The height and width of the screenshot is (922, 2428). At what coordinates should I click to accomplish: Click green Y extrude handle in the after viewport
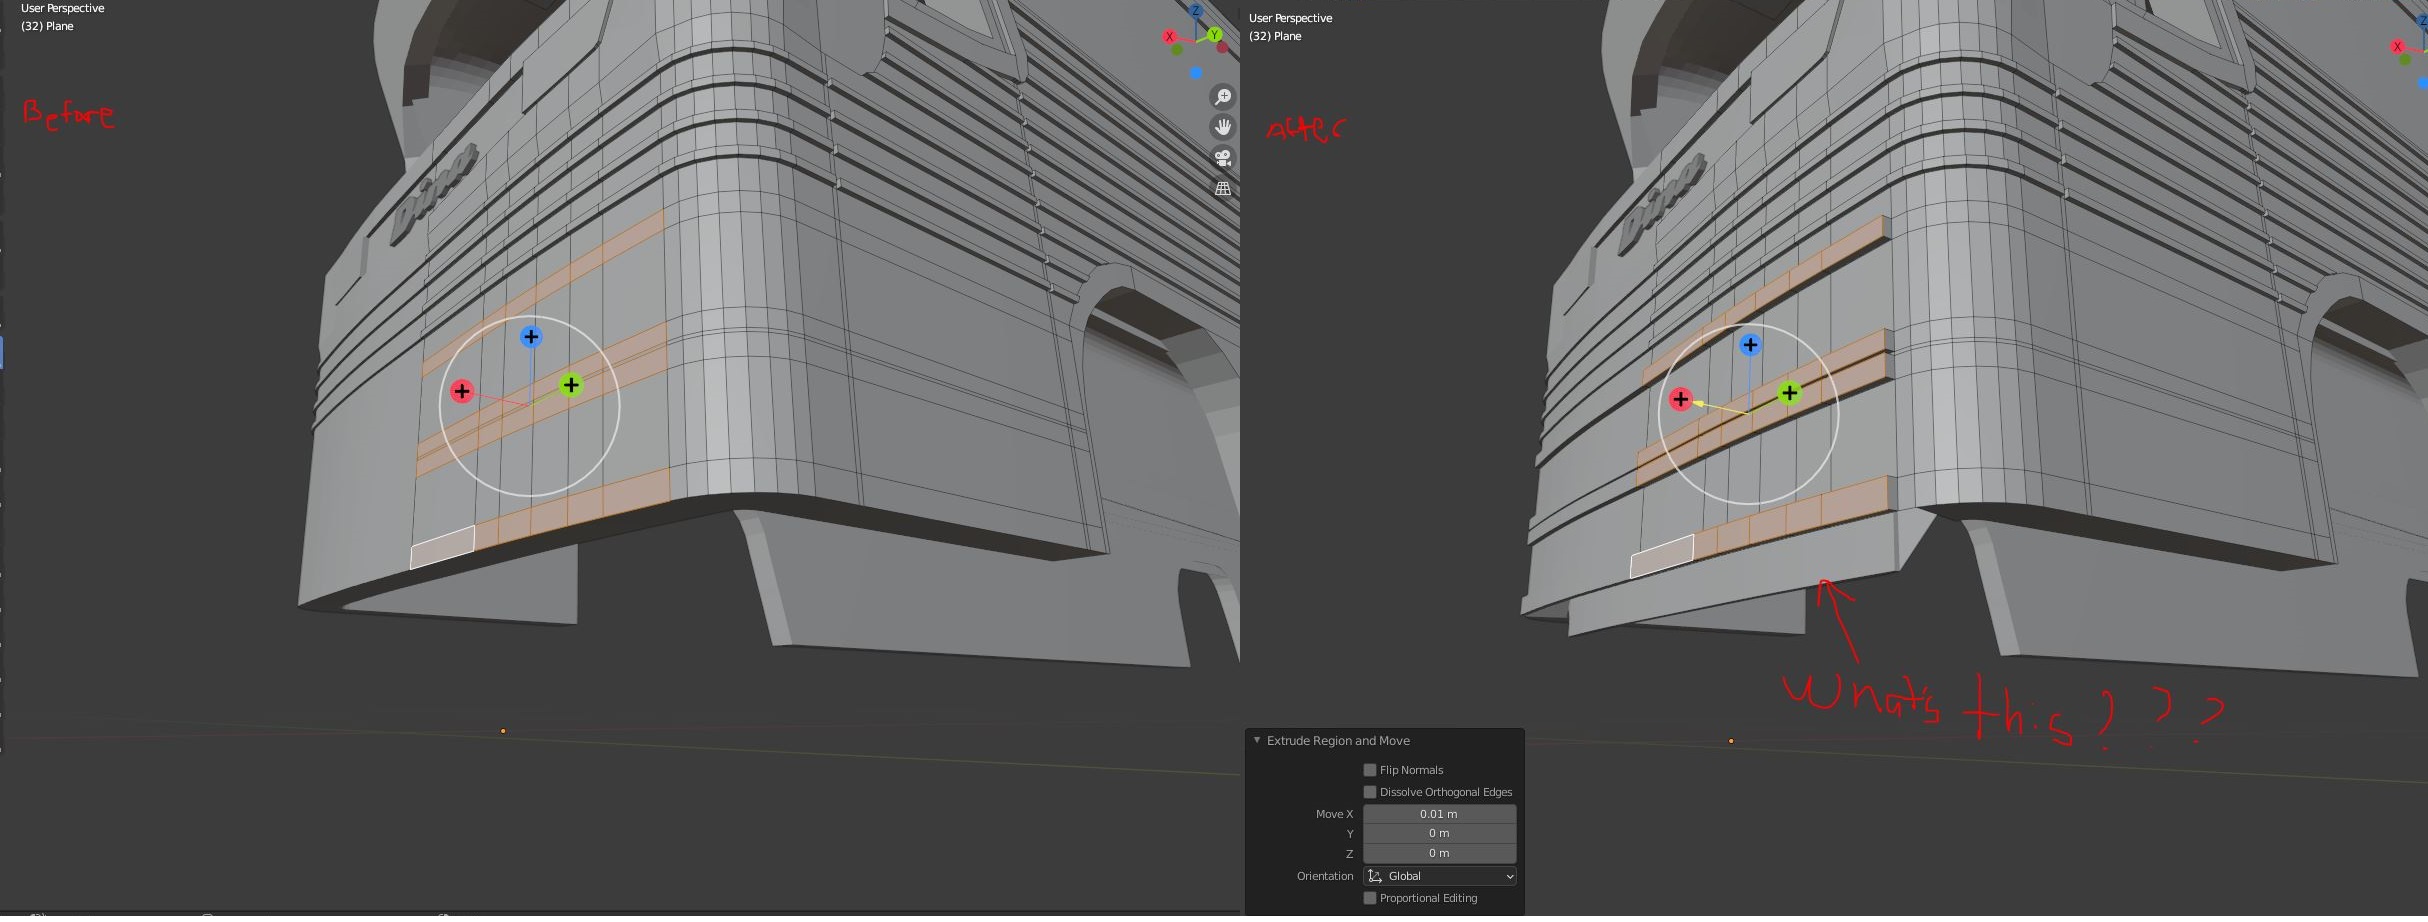click(x=1789, y=393)
